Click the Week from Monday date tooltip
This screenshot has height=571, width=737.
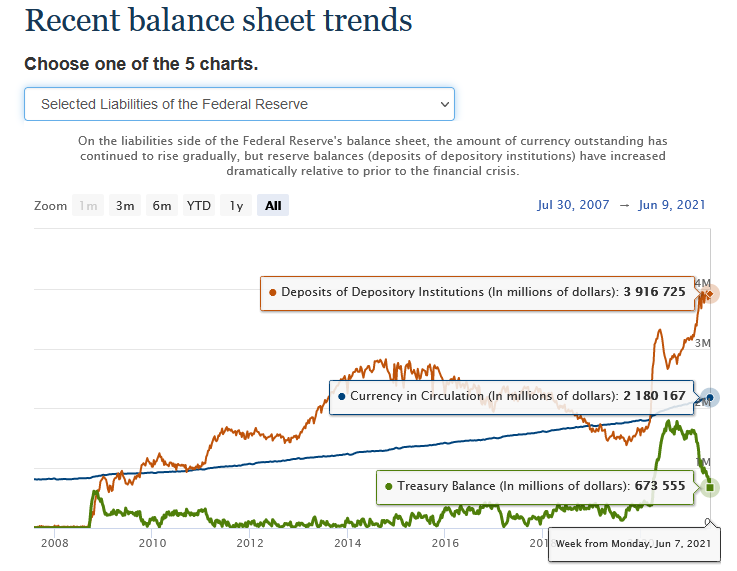point(634,544)
